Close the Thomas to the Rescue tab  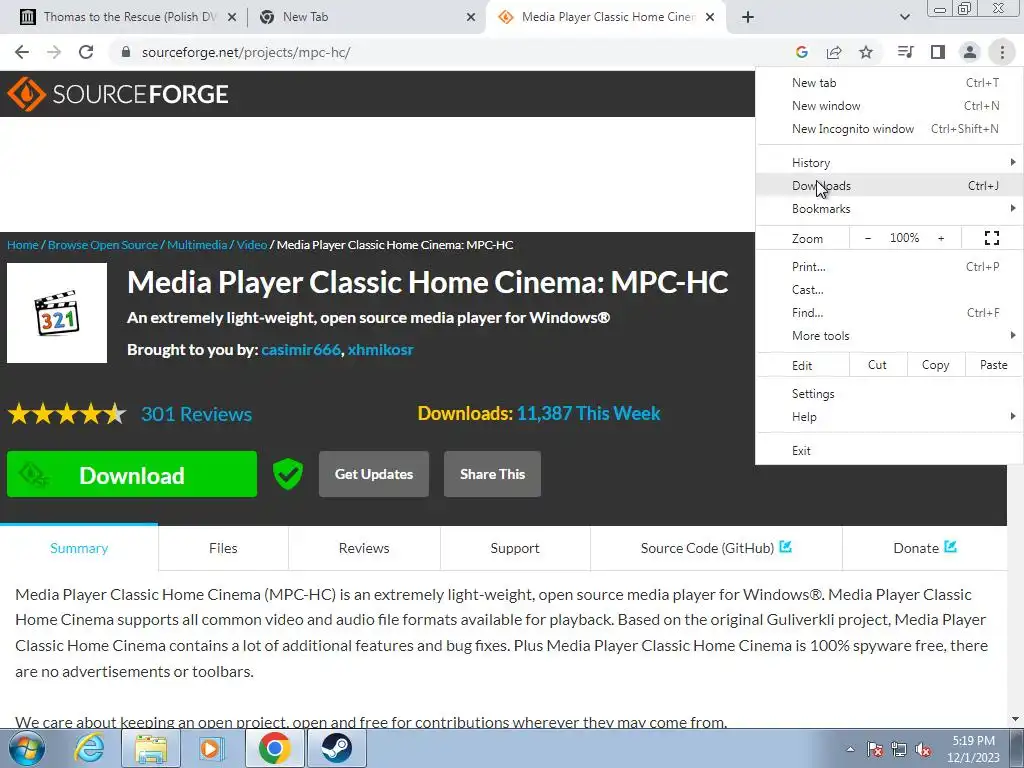point(232,17)
